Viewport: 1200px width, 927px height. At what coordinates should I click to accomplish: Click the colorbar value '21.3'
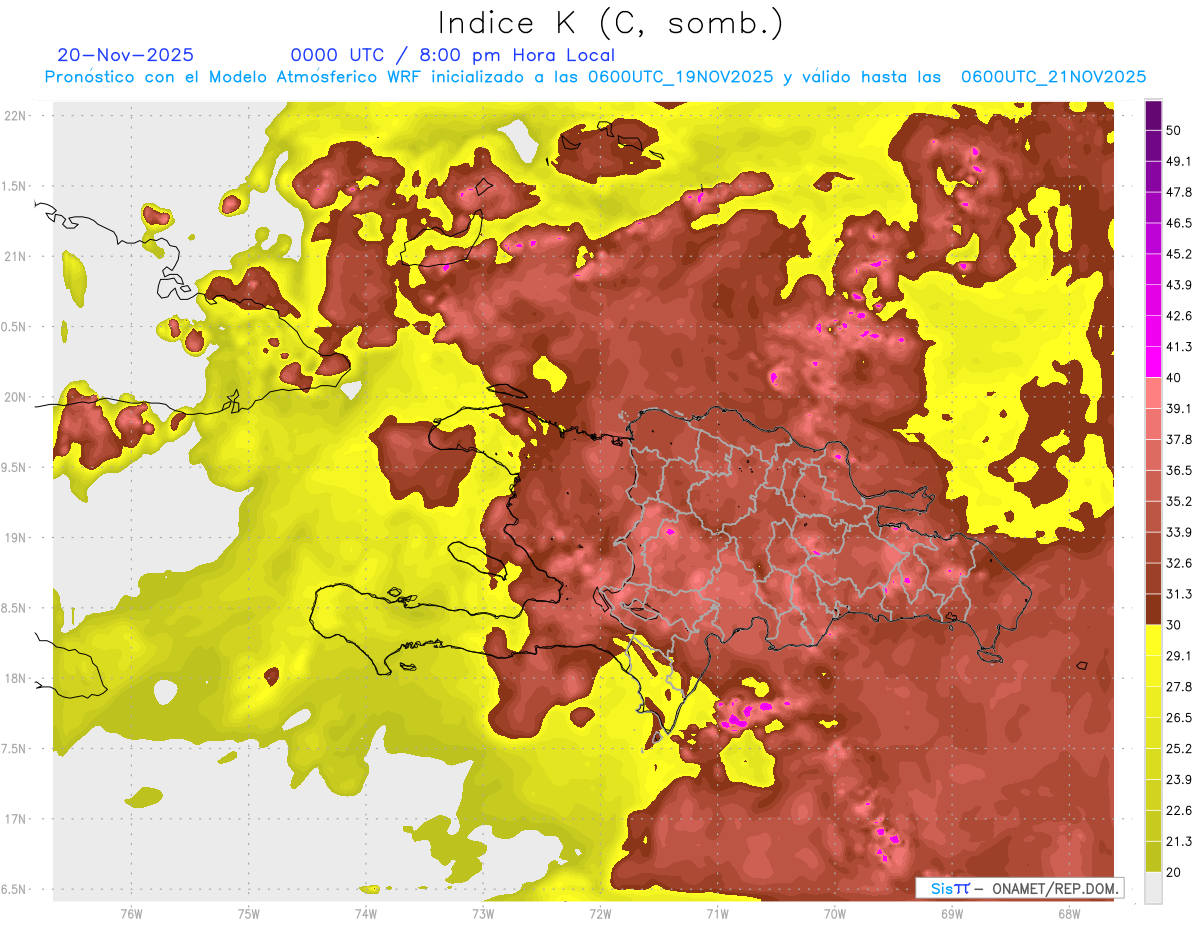point(1178,841)
